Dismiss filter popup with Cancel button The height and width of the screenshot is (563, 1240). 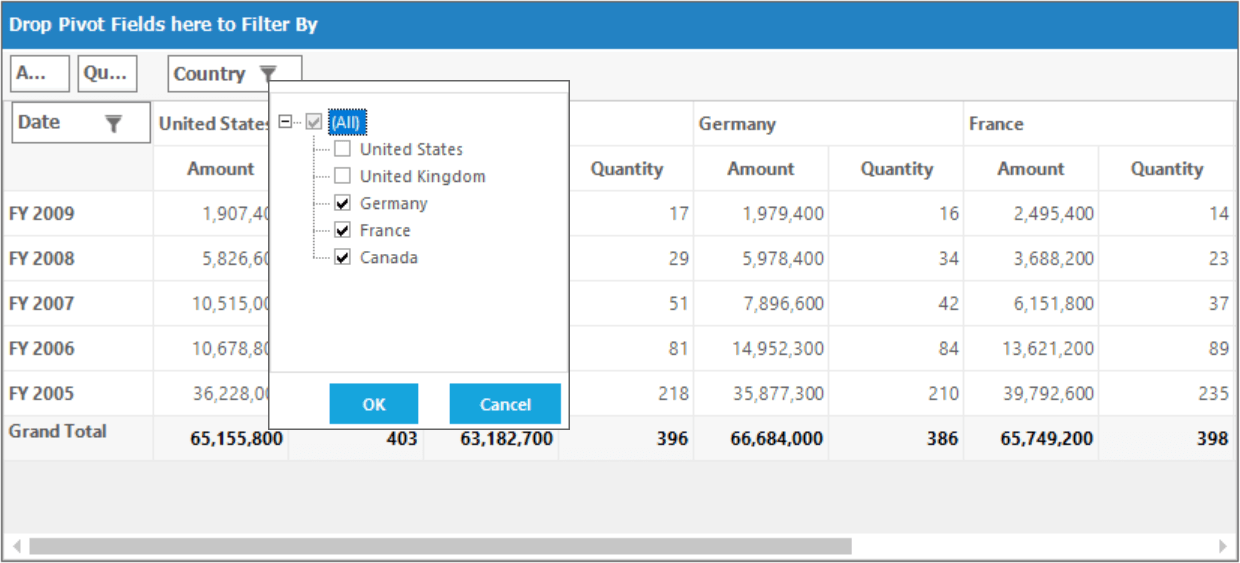505,404
